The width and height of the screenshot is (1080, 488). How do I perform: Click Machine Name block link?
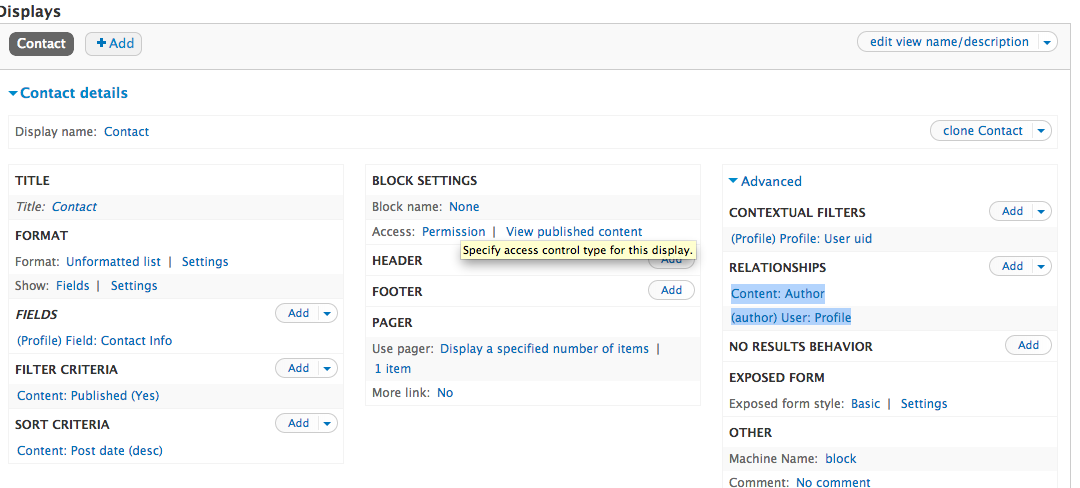(x=840, y=459)
